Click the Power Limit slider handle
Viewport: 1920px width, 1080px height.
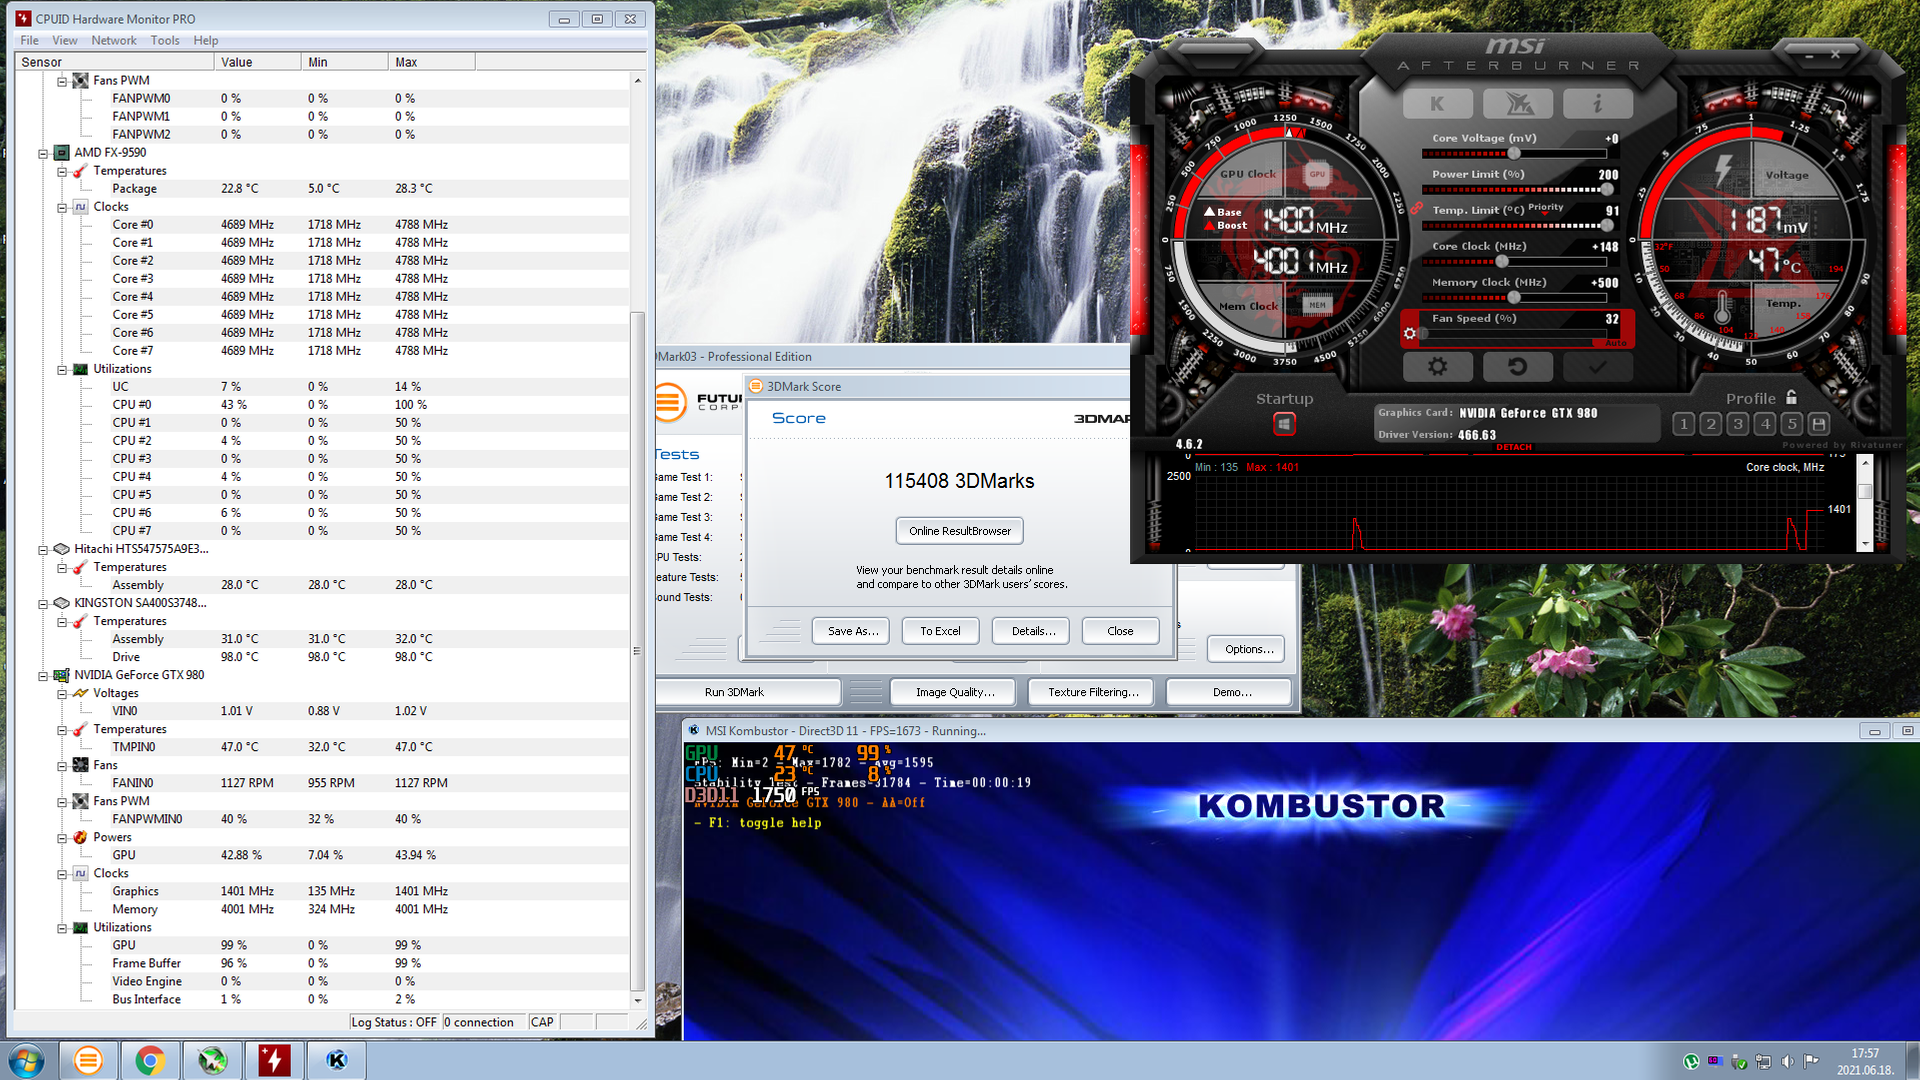coord(1607,189)
